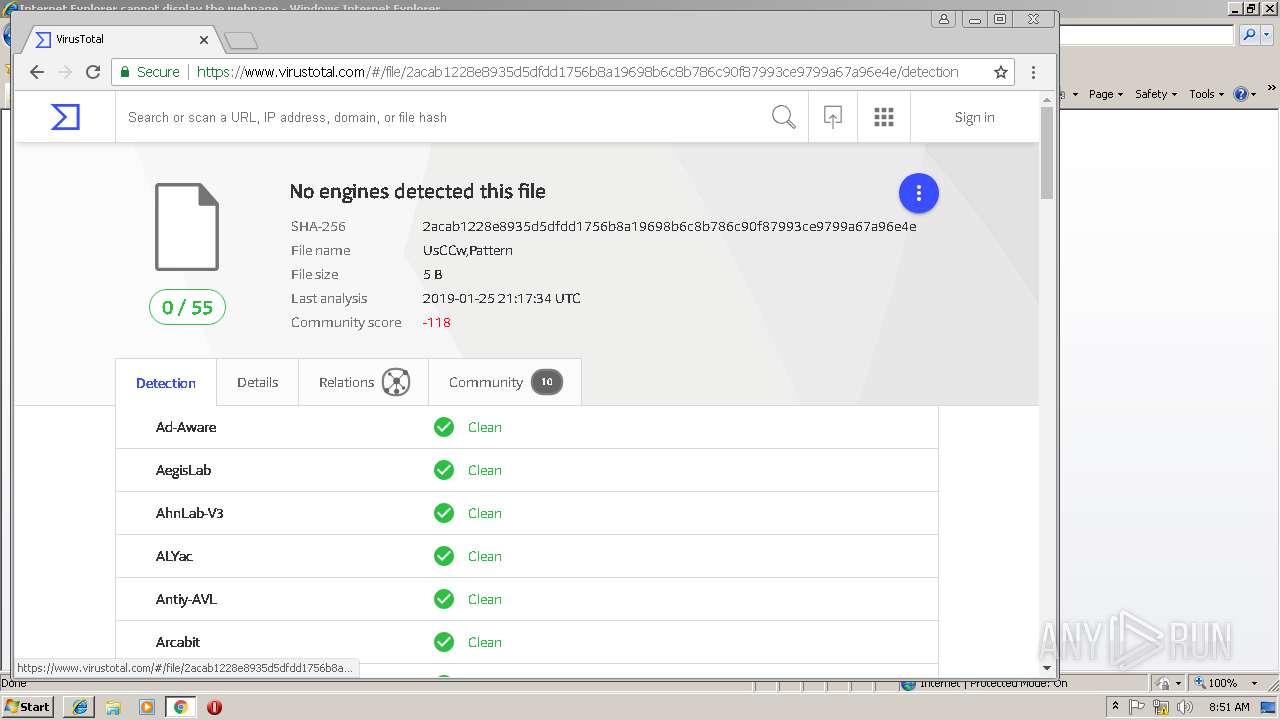
Task: Click the secure padlock icon
Action: tap(125, 72)
